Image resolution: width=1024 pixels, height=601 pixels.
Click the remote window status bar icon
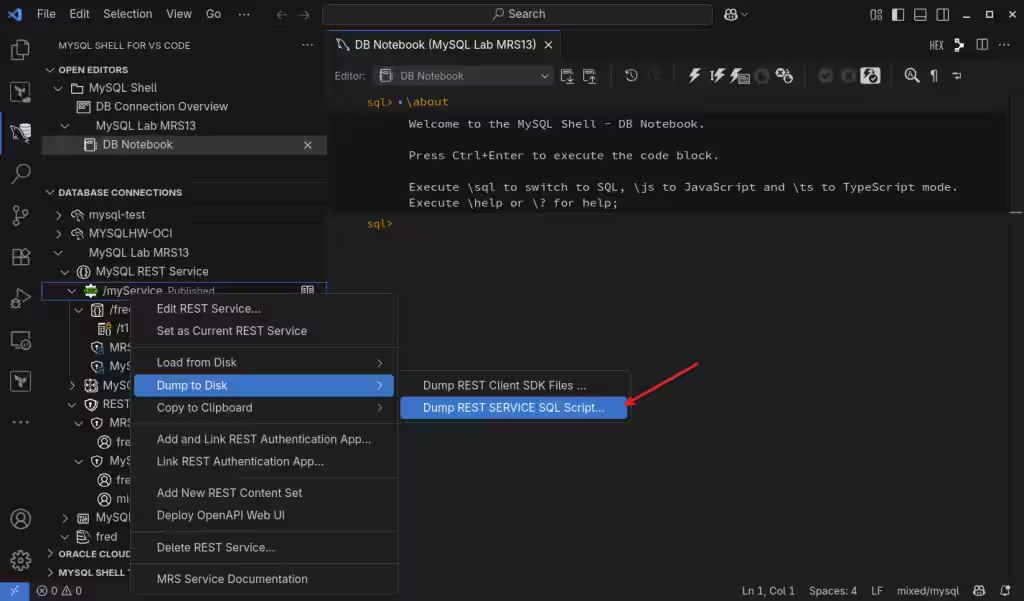point(14,591)
